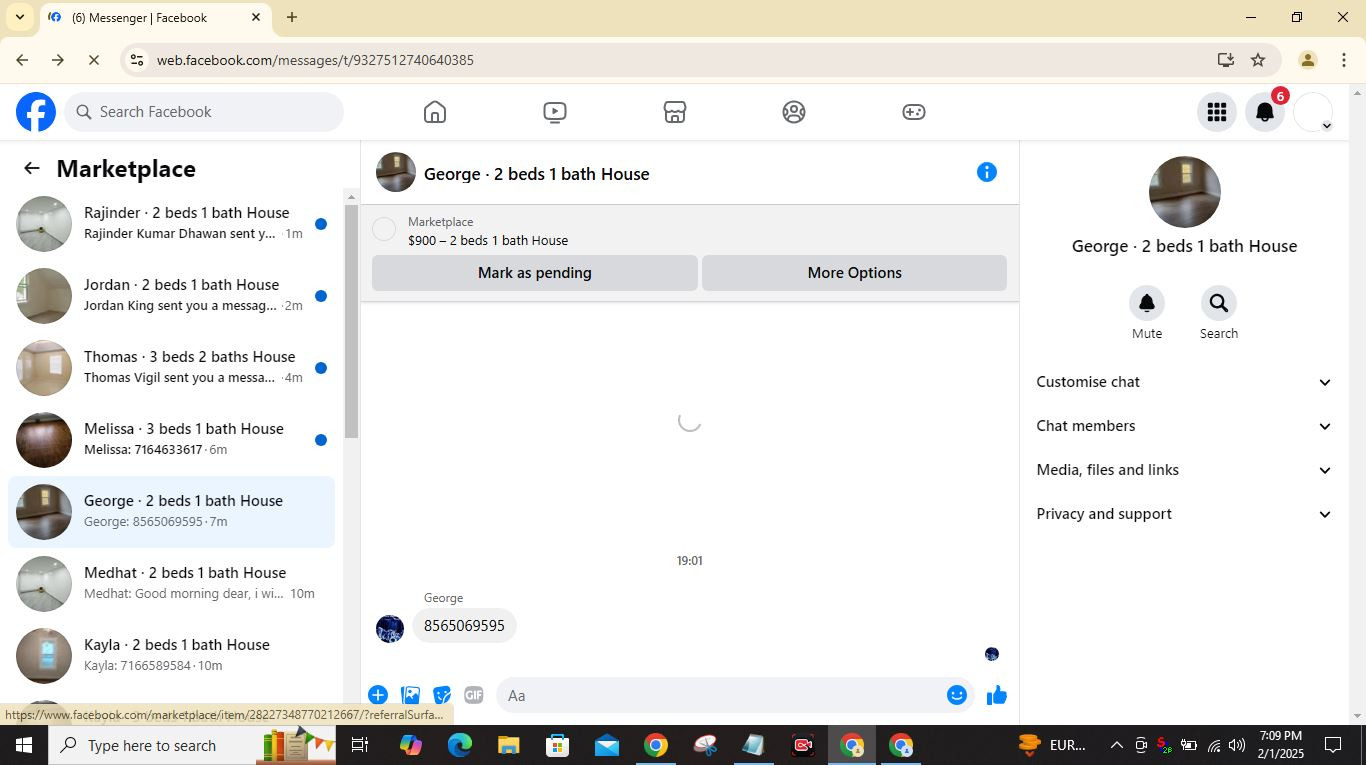Open Microsoft Edge from taskbar
Viewport: 1366px width, 765px height.
click(460, 745)
